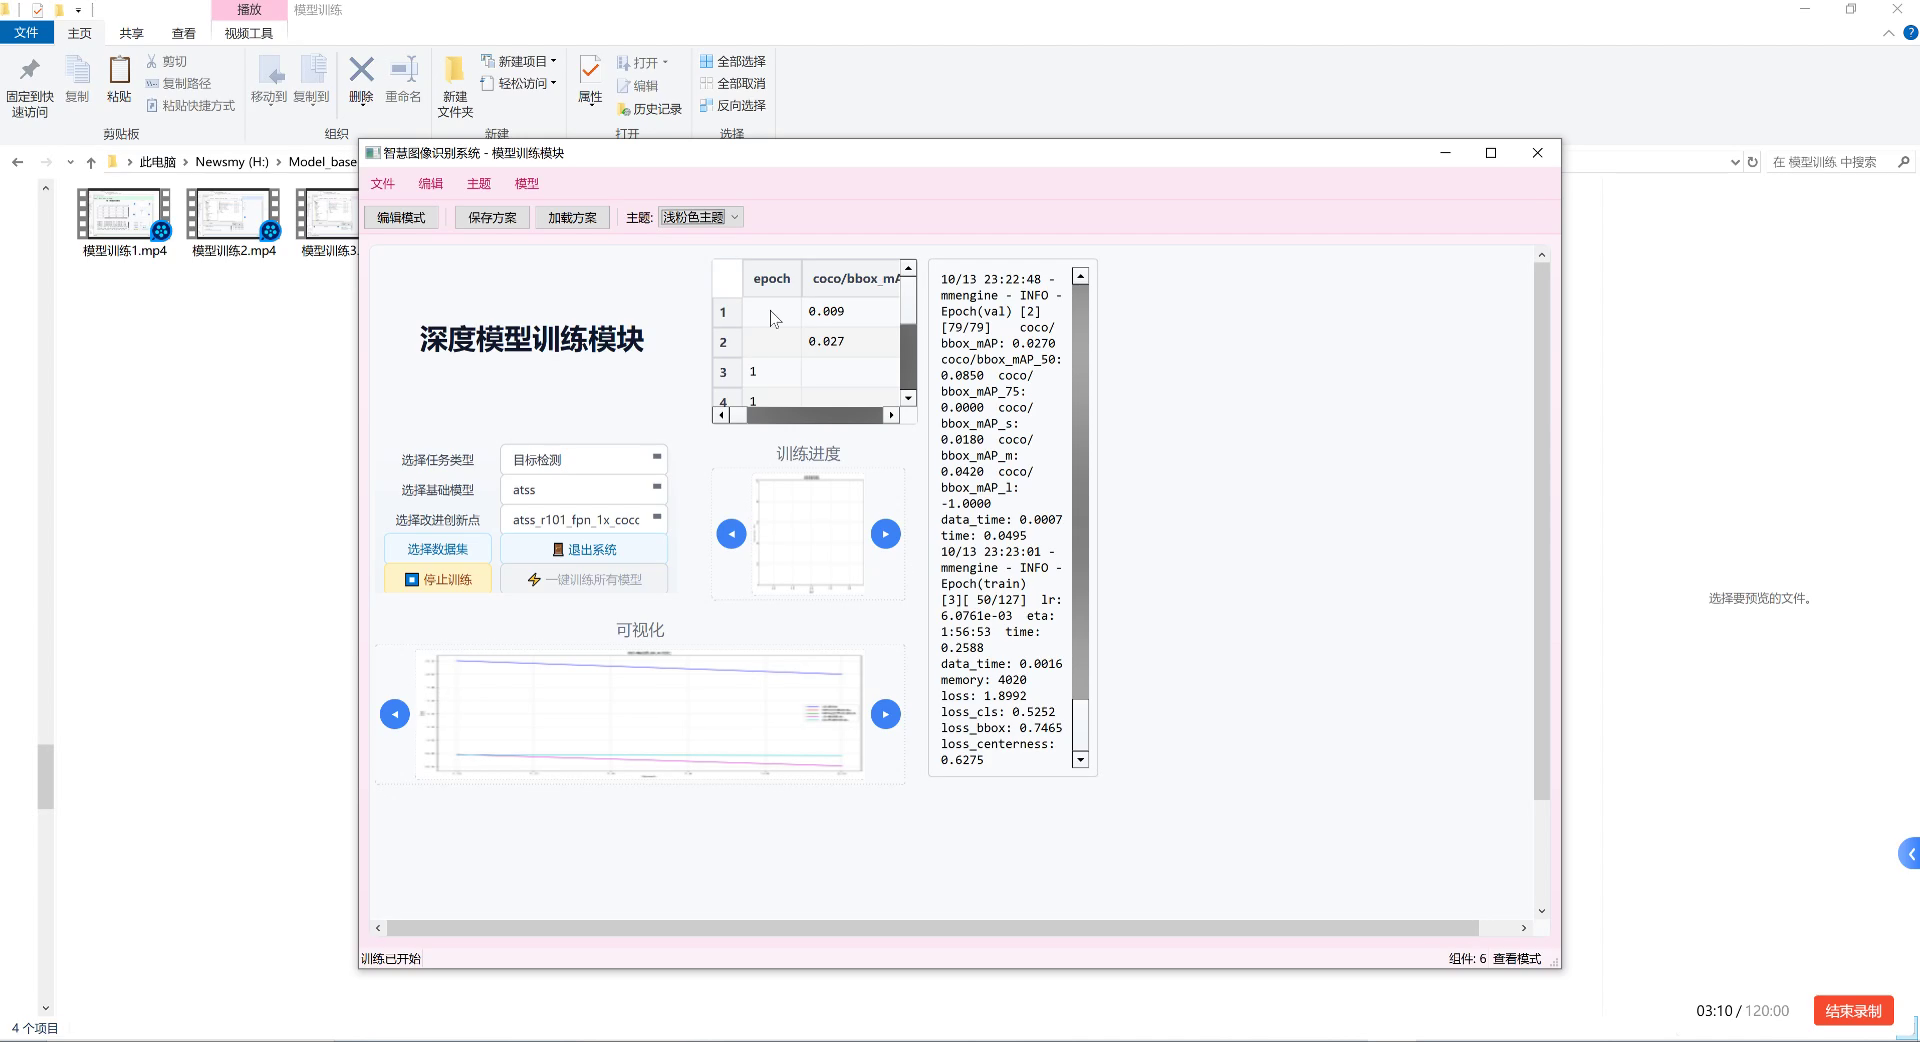Open the 文件 menu in training module
Screen dimensions: 1920x1042
(383, 184)
